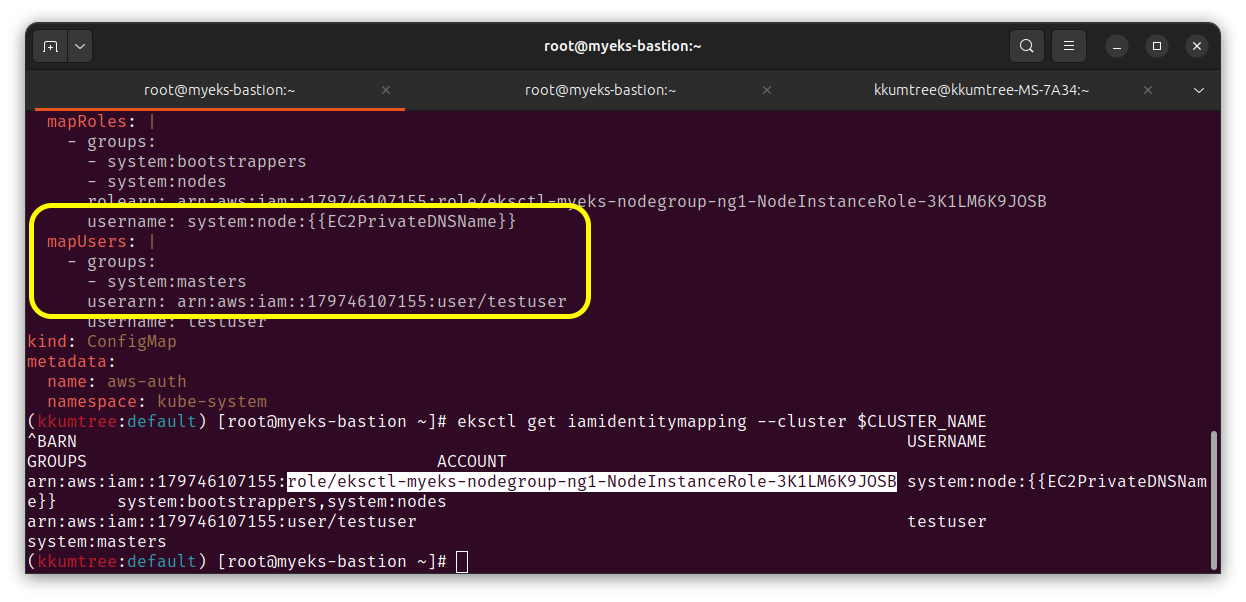Maximize the terminal window
Image resolution: width=1246 pixels, height=602 pixels.
pyautogui.click(x=1157, y=46)
